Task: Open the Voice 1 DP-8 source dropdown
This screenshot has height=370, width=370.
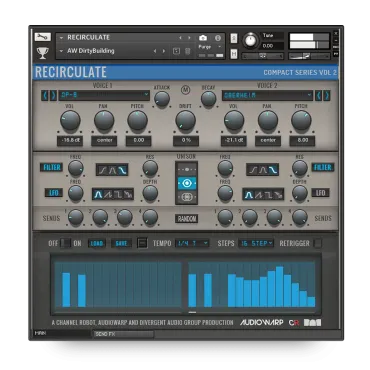Action: tap(104, 95)
